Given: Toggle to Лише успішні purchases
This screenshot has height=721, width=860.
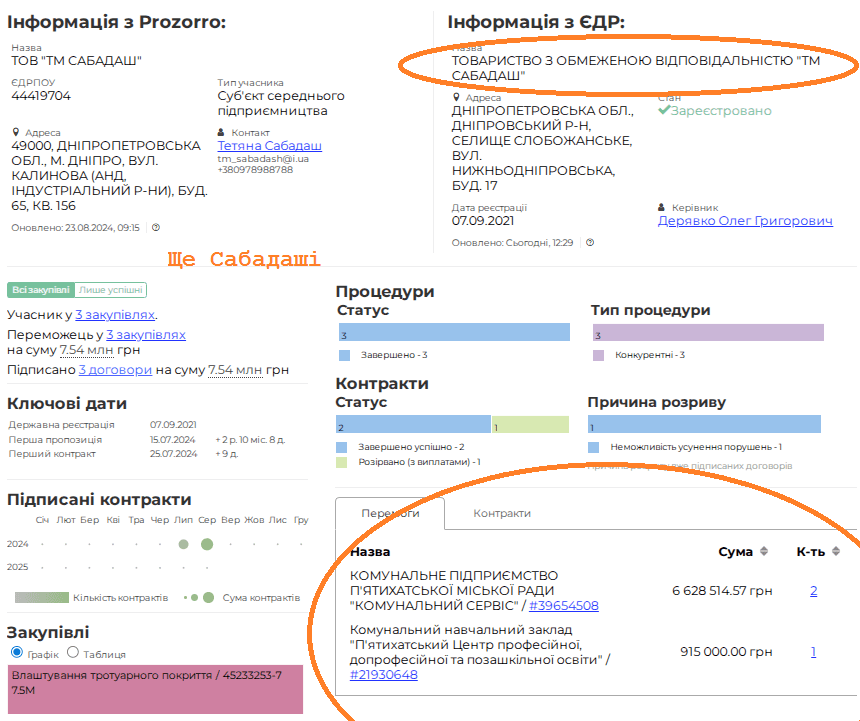Looking at the screenshot, I should pyautogui.click(x=111, y=290).
